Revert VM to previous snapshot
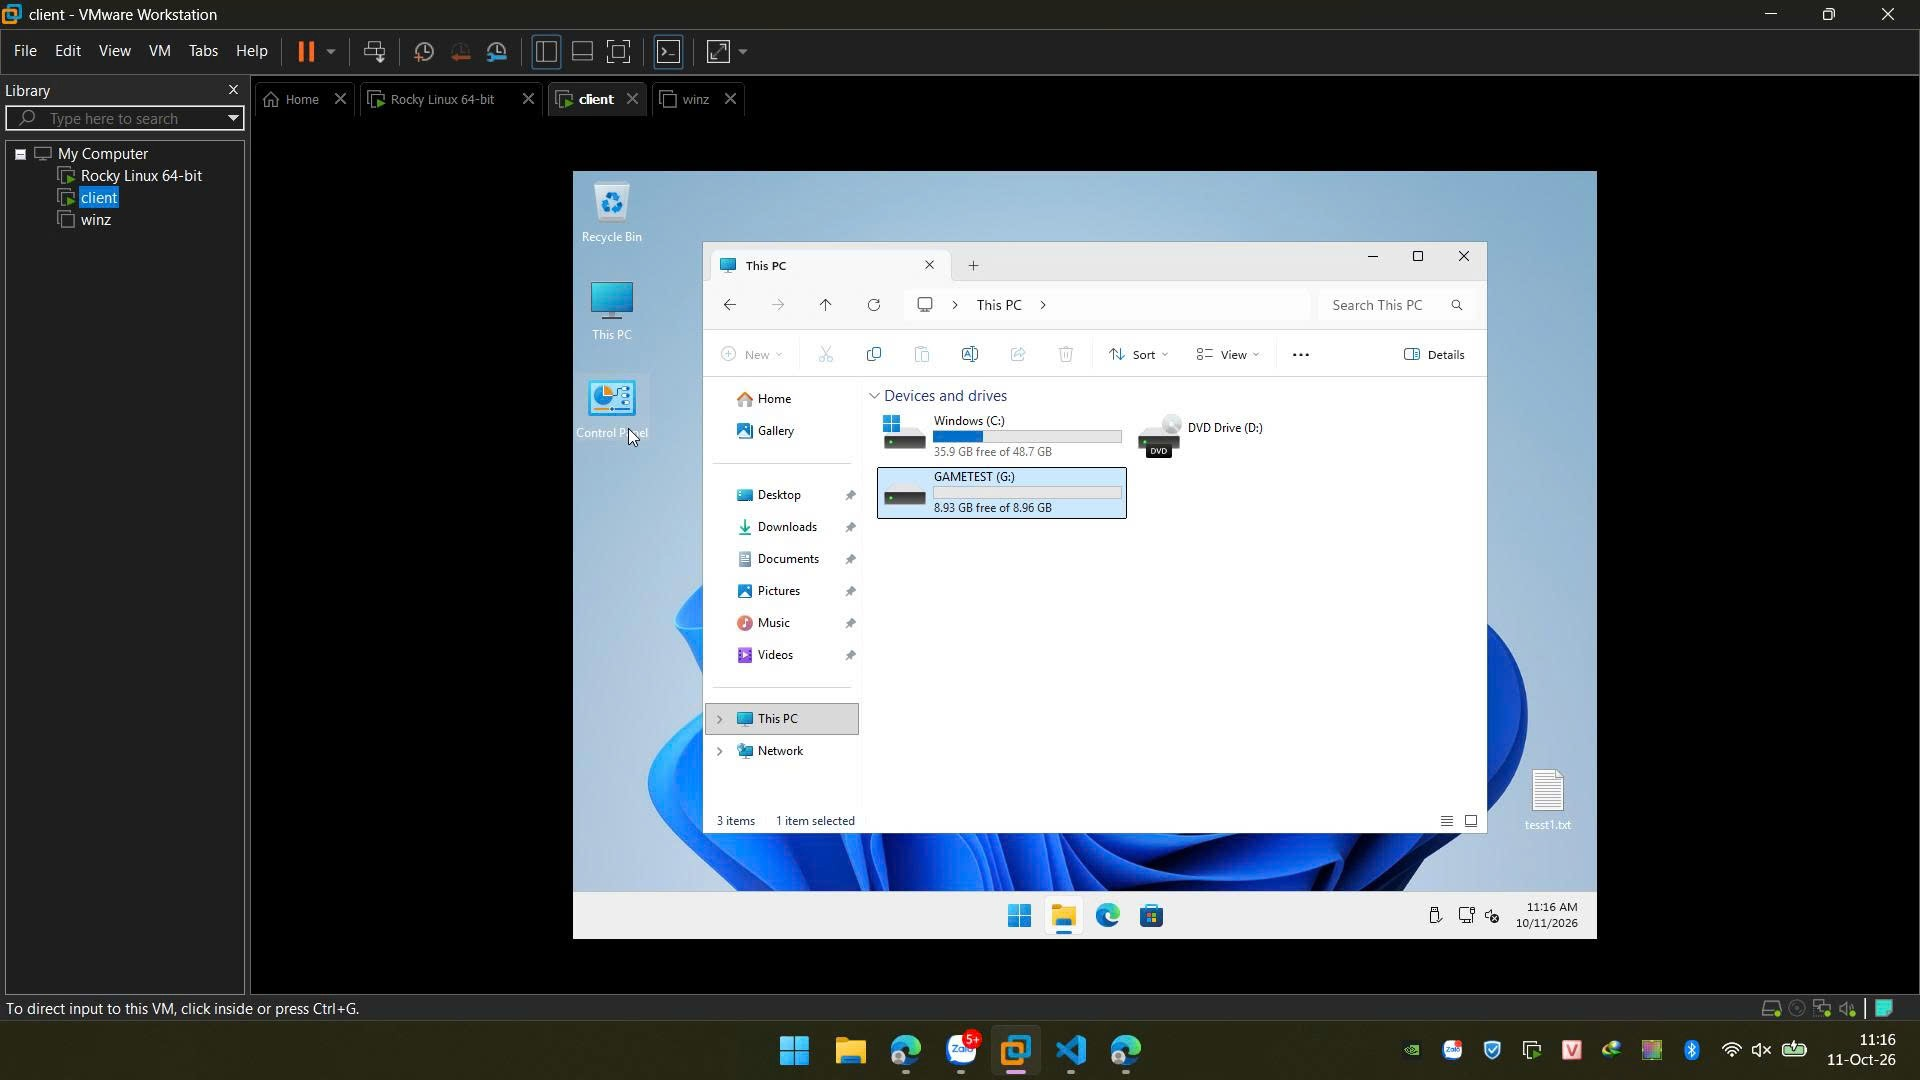 coord(461,51)
